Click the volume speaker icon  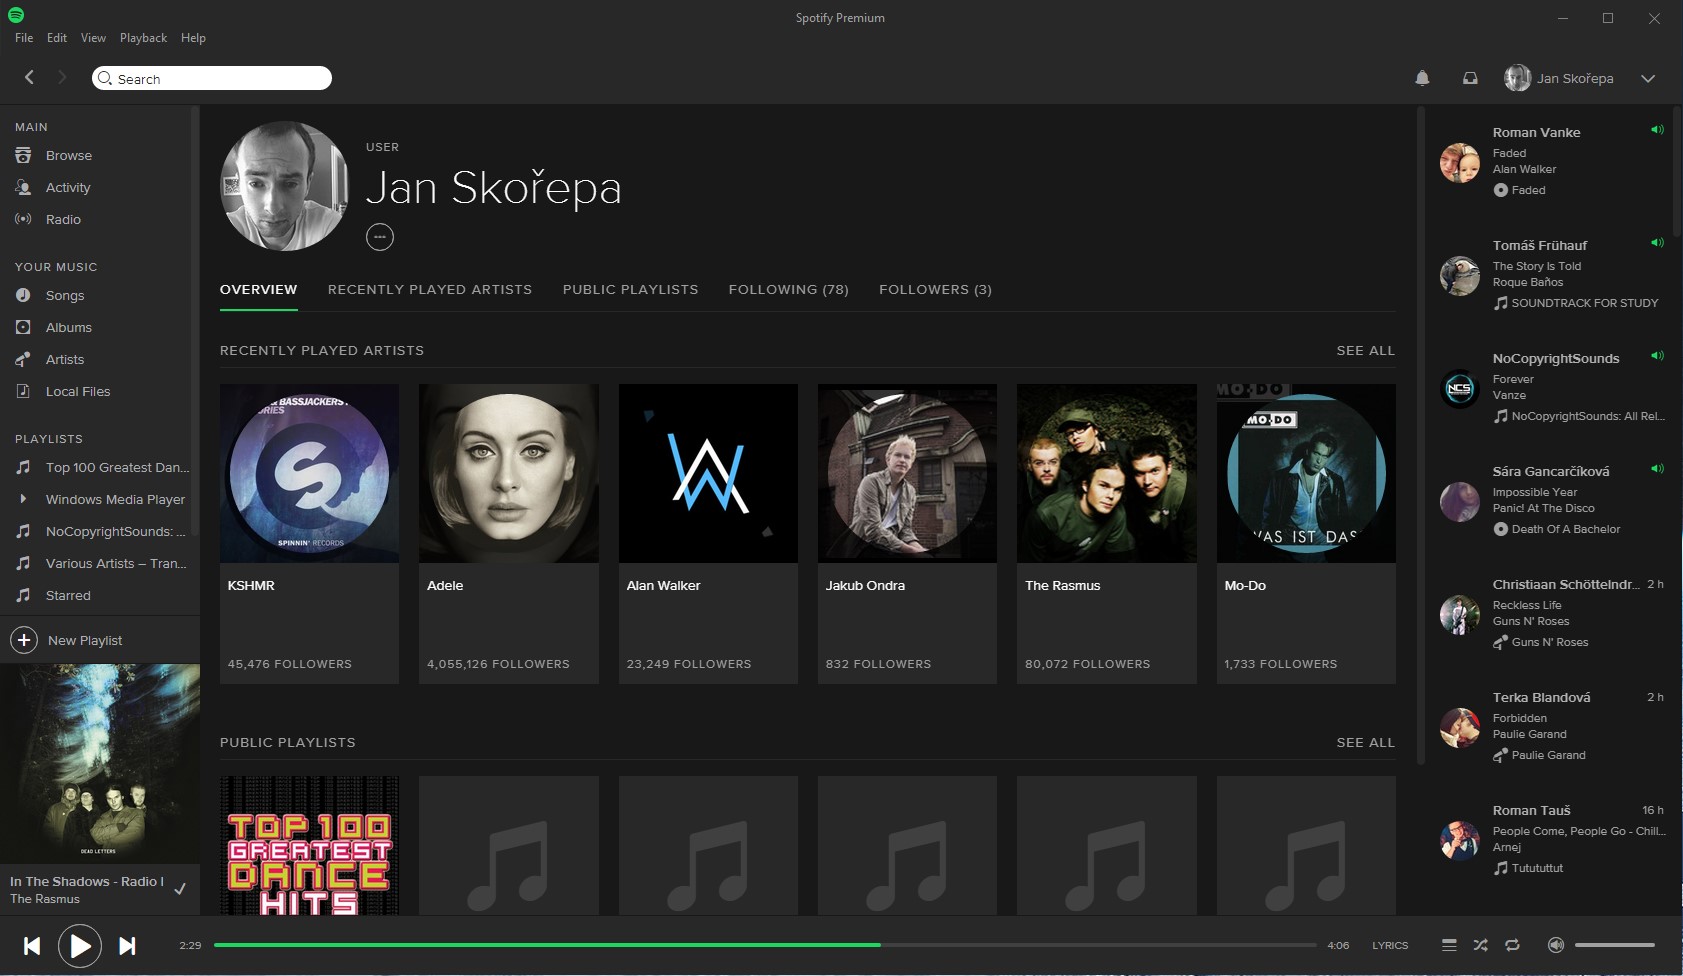click(1556, 945)
